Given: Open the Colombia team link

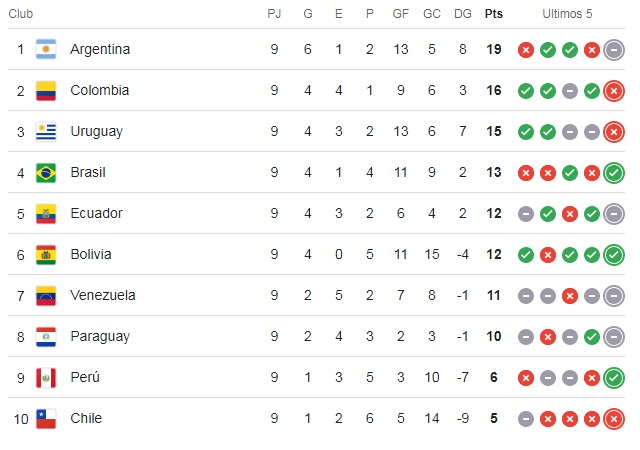Looking at the screenshot, I should tap(99, 90).
